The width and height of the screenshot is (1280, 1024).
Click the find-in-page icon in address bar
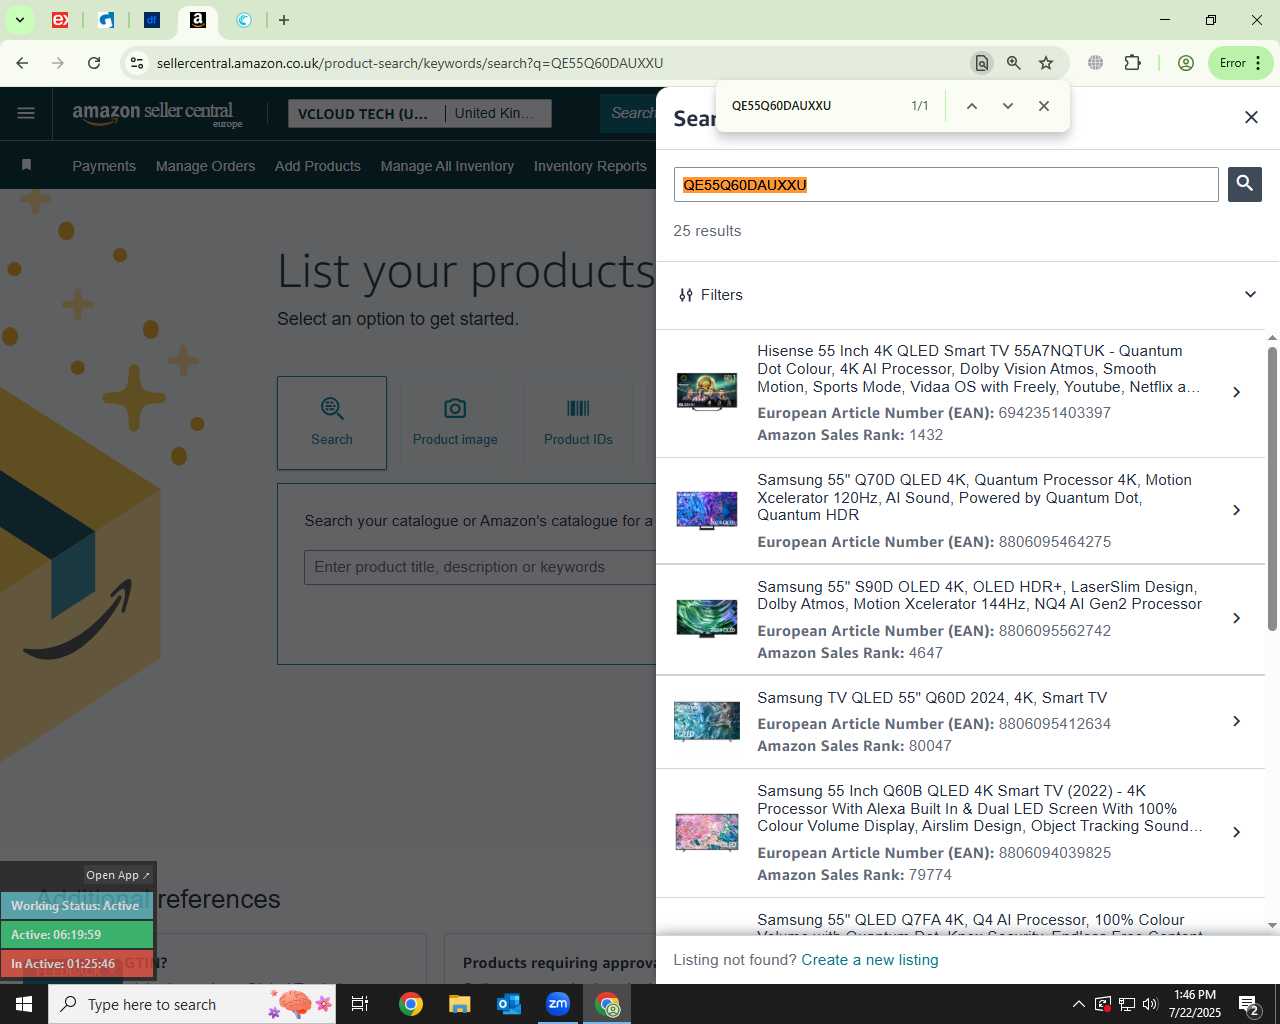coord(982,63)
